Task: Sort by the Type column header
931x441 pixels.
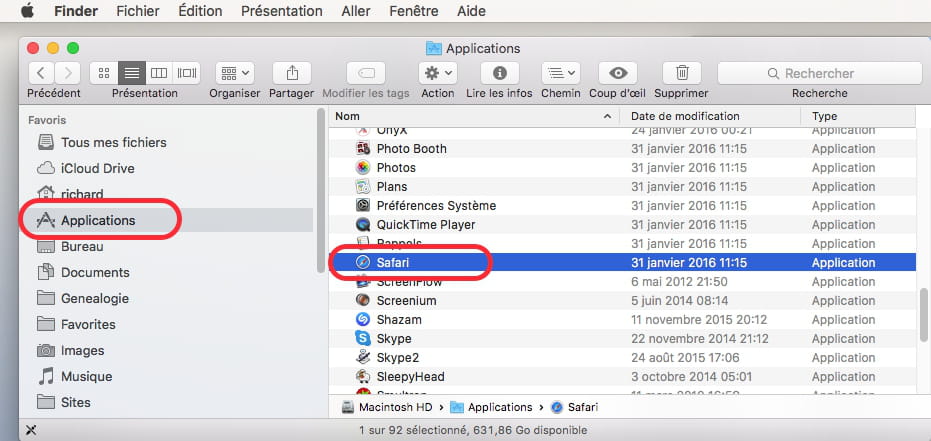Action: coord(859,116)
